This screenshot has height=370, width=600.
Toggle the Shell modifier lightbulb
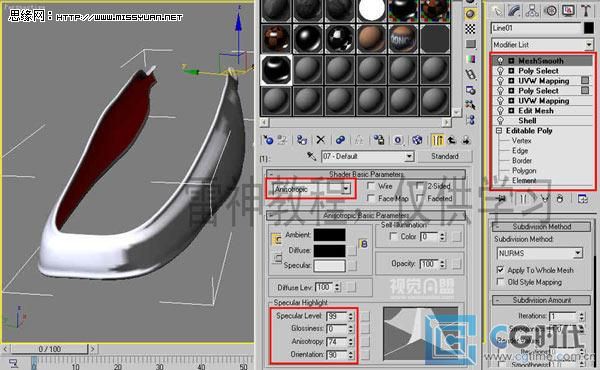tap(500, 121)
